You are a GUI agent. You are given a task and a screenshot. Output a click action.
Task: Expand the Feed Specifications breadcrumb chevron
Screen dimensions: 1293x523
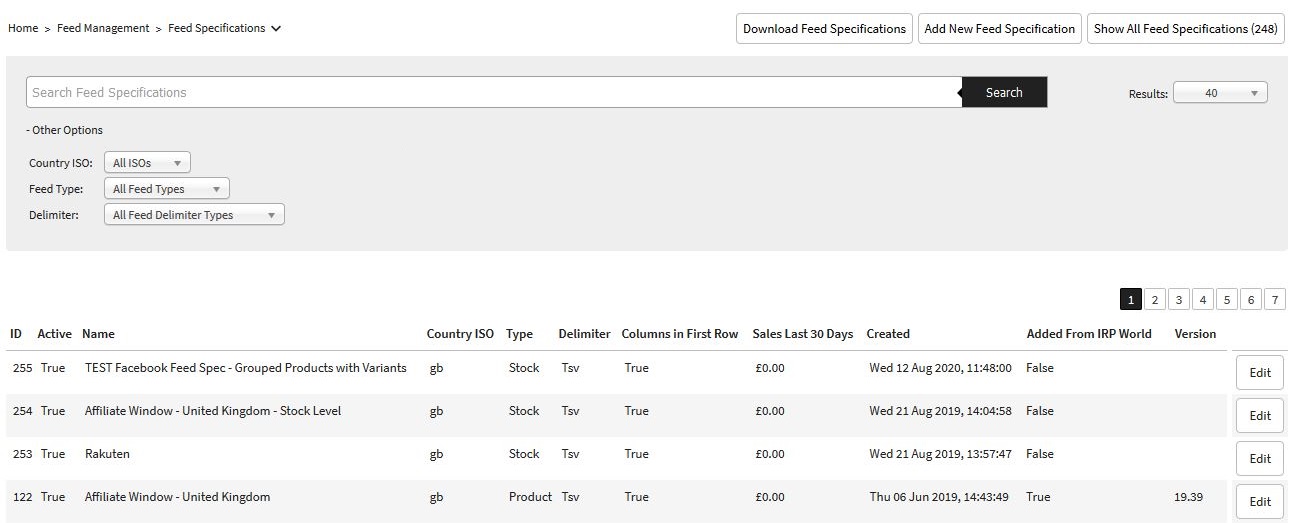276,28
